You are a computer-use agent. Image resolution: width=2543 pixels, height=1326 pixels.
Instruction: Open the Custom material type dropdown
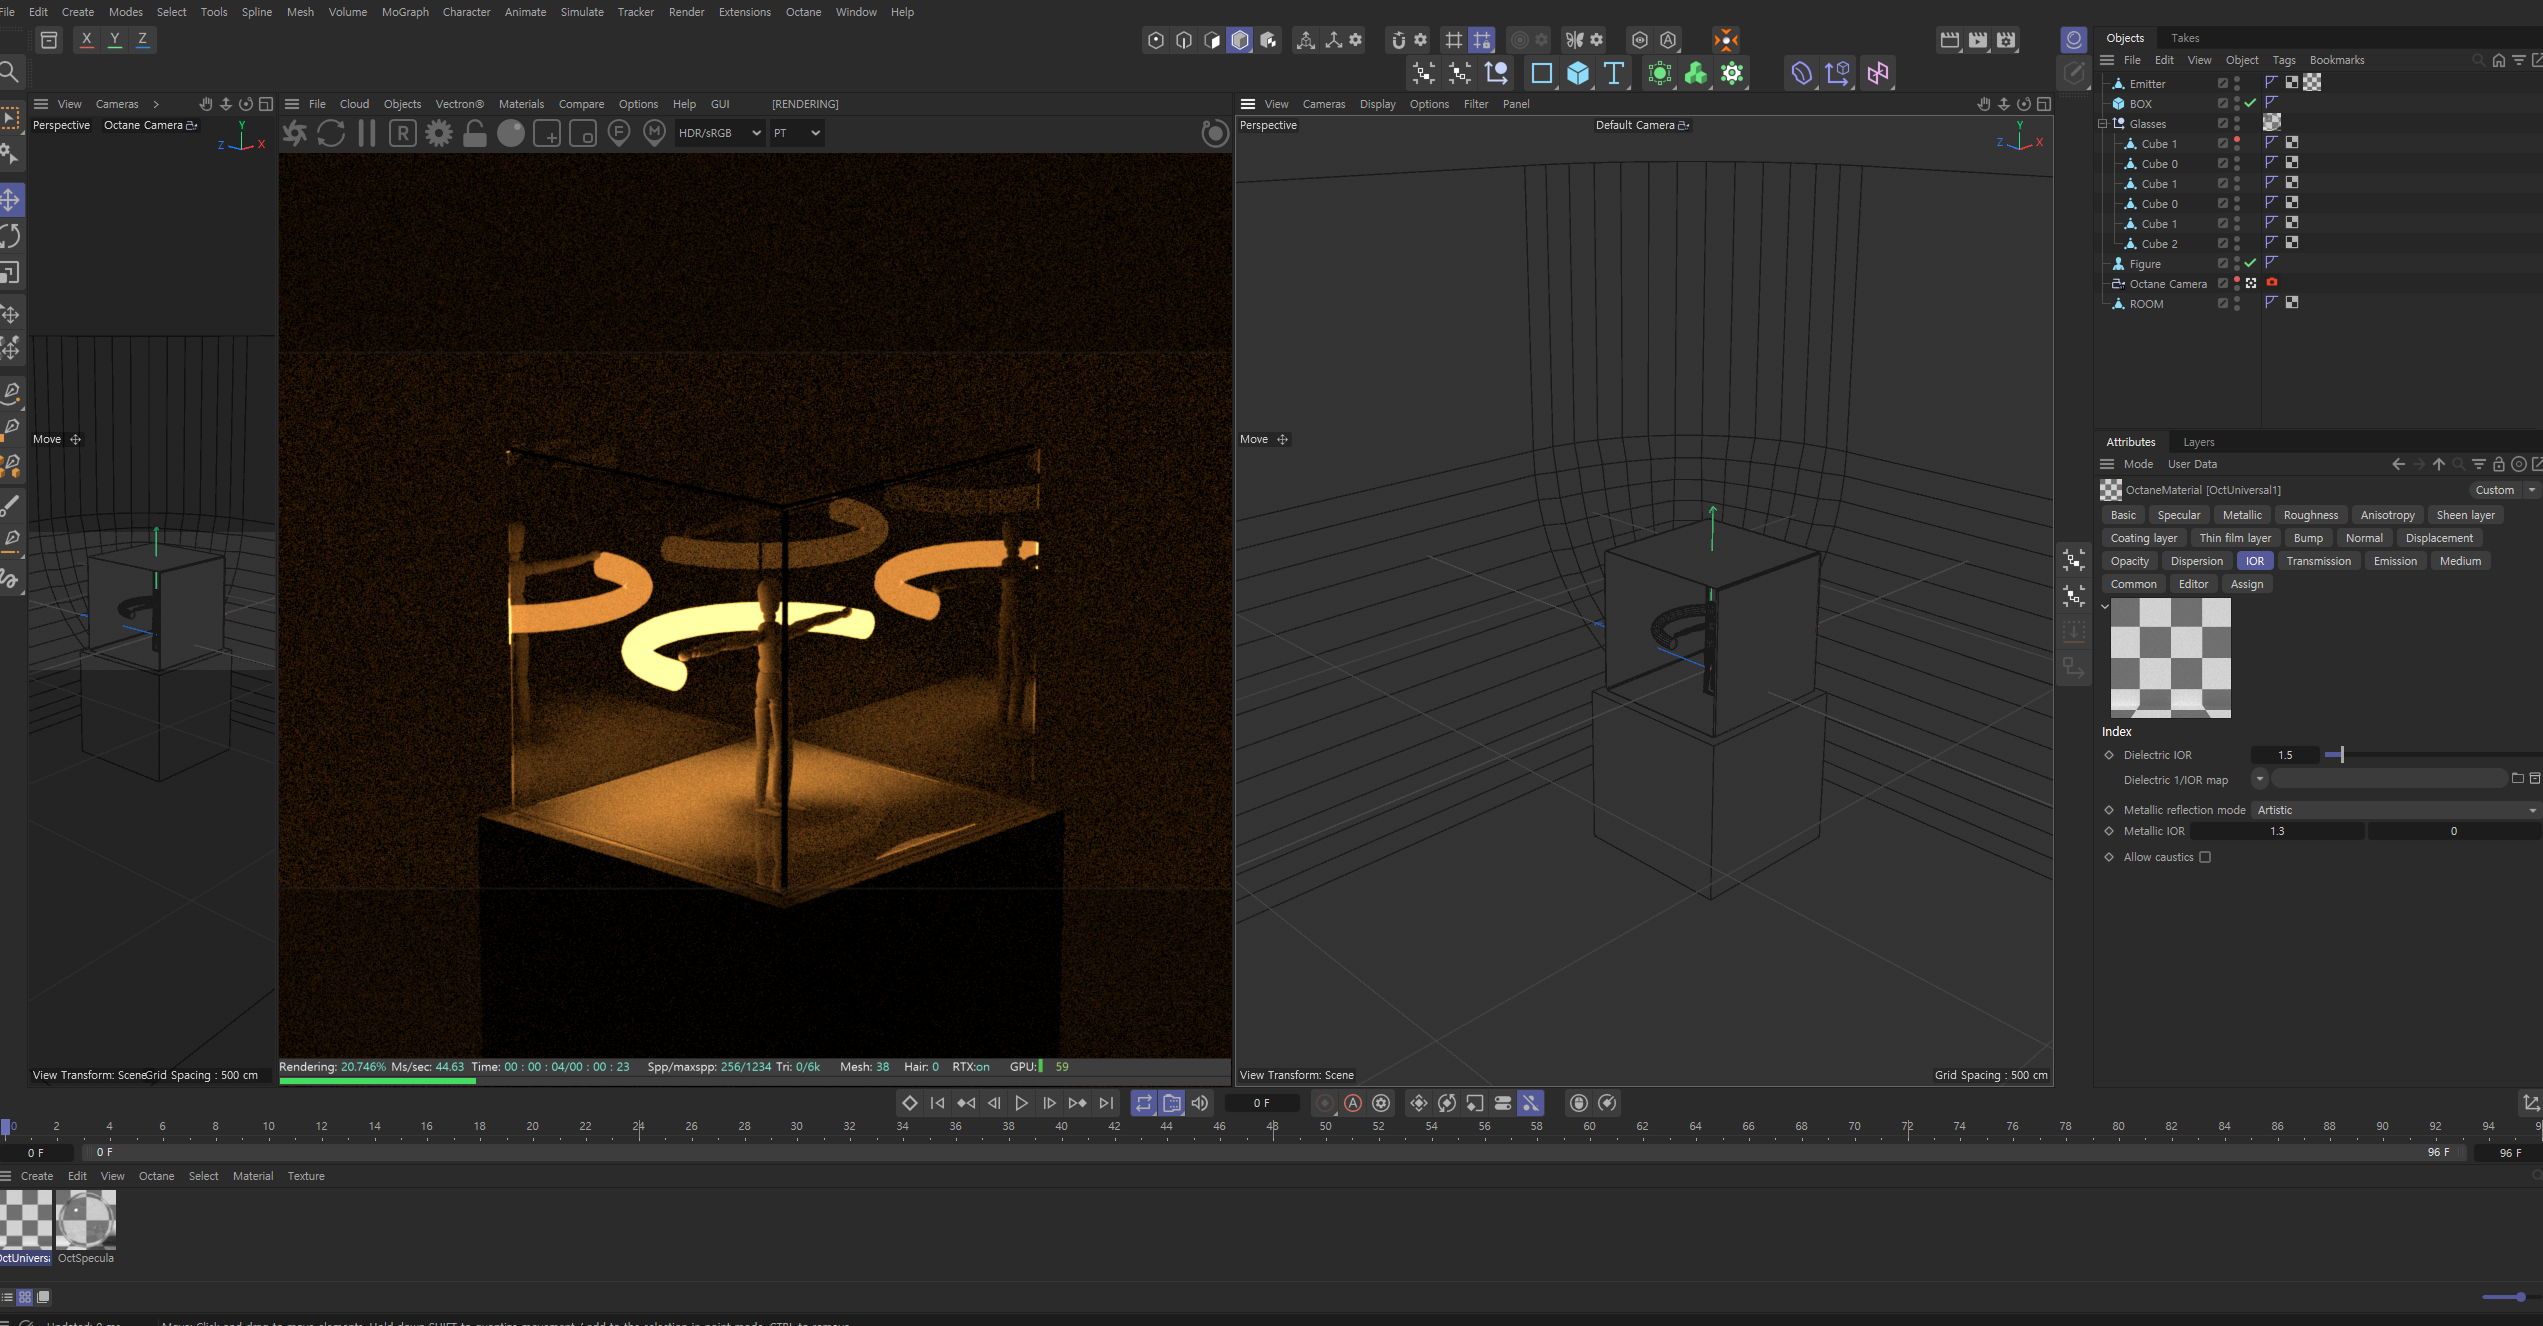(2505, 490)
